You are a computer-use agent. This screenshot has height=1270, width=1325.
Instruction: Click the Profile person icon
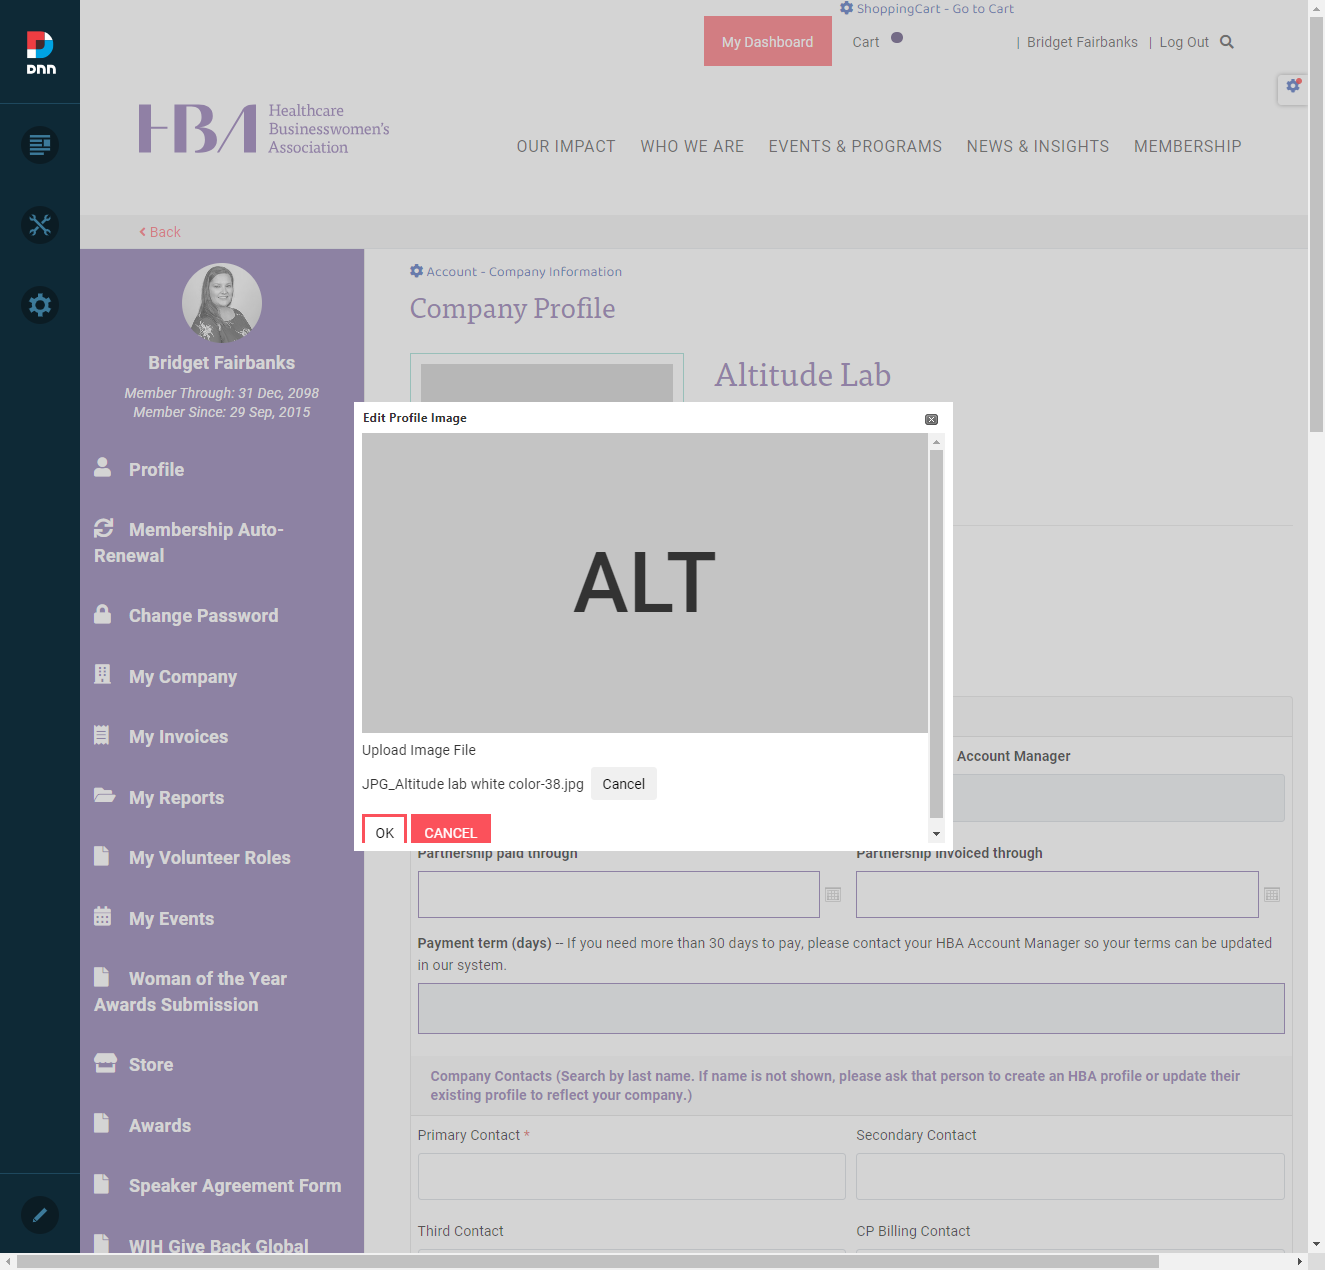pos(102,467)
